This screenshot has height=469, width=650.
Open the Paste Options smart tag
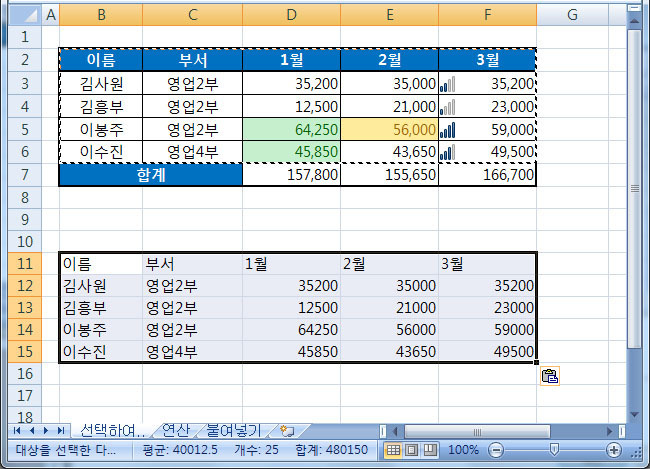click(x=550, y=376)
